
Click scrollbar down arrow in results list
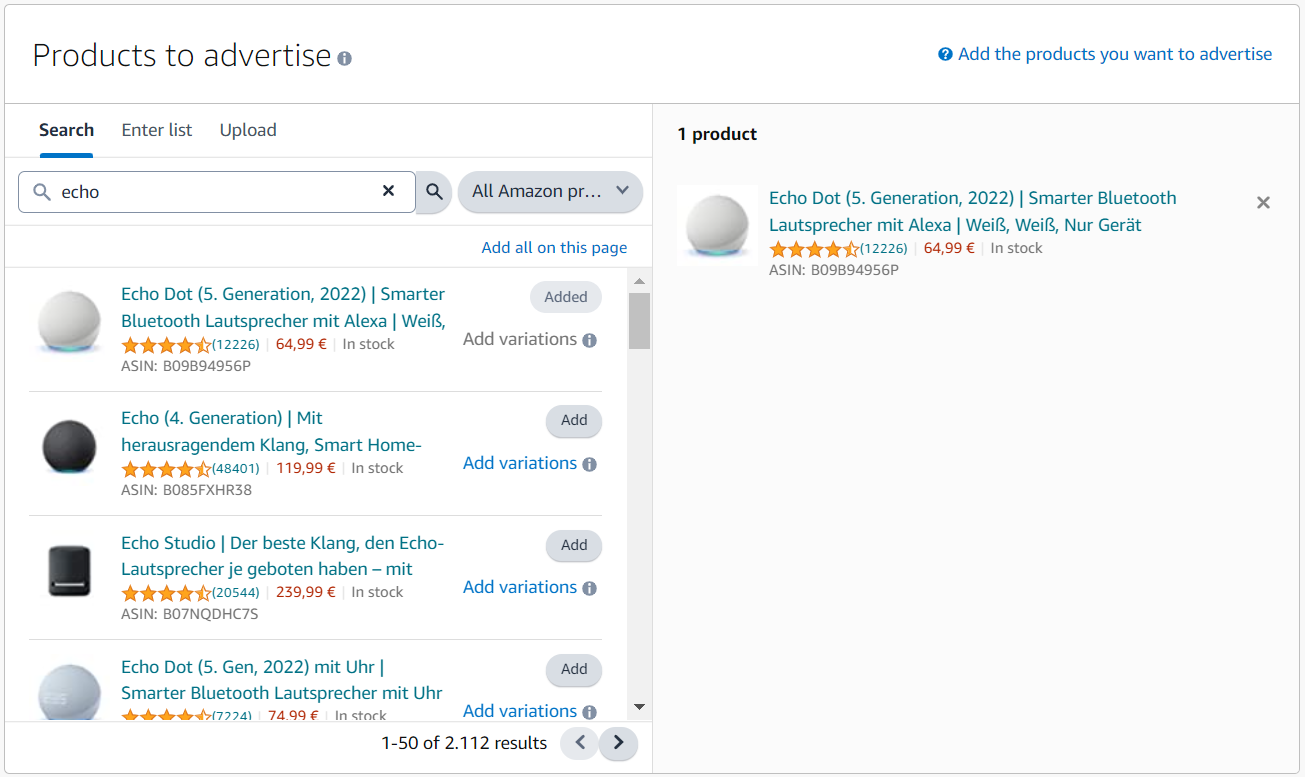(x=639, y=707)
